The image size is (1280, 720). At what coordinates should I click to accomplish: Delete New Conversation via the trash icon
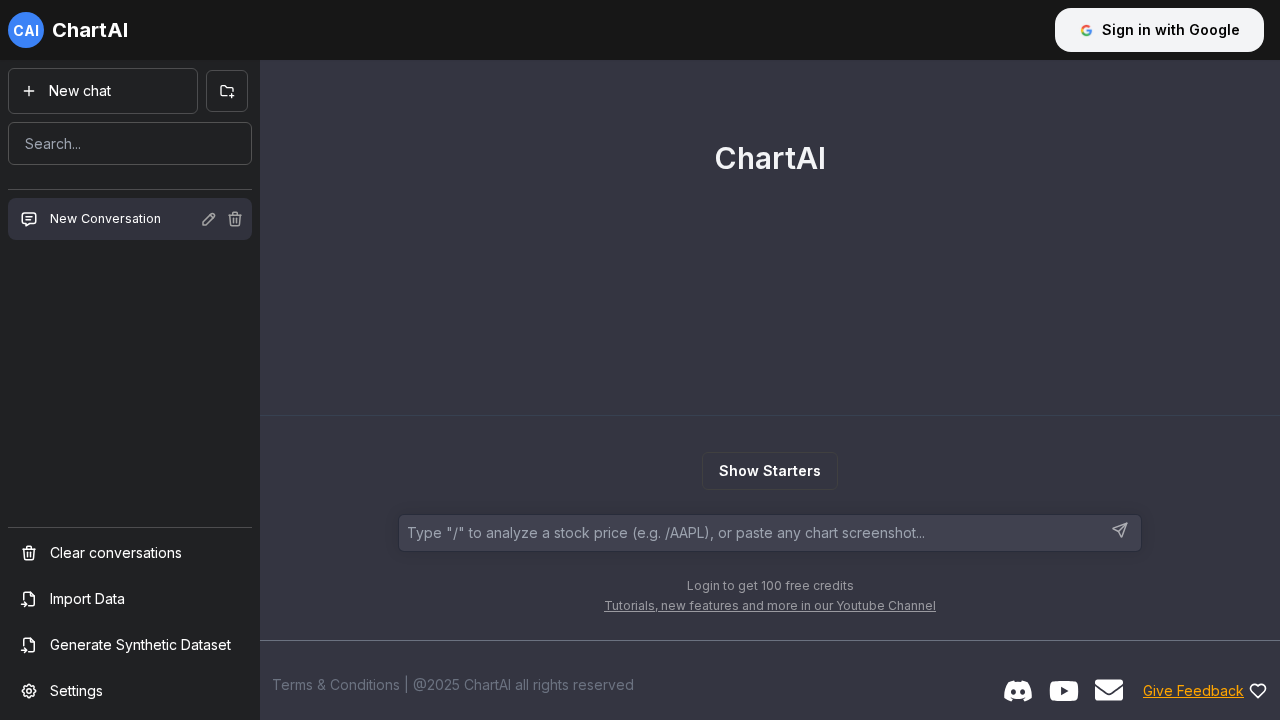click(x=234, y=219)
